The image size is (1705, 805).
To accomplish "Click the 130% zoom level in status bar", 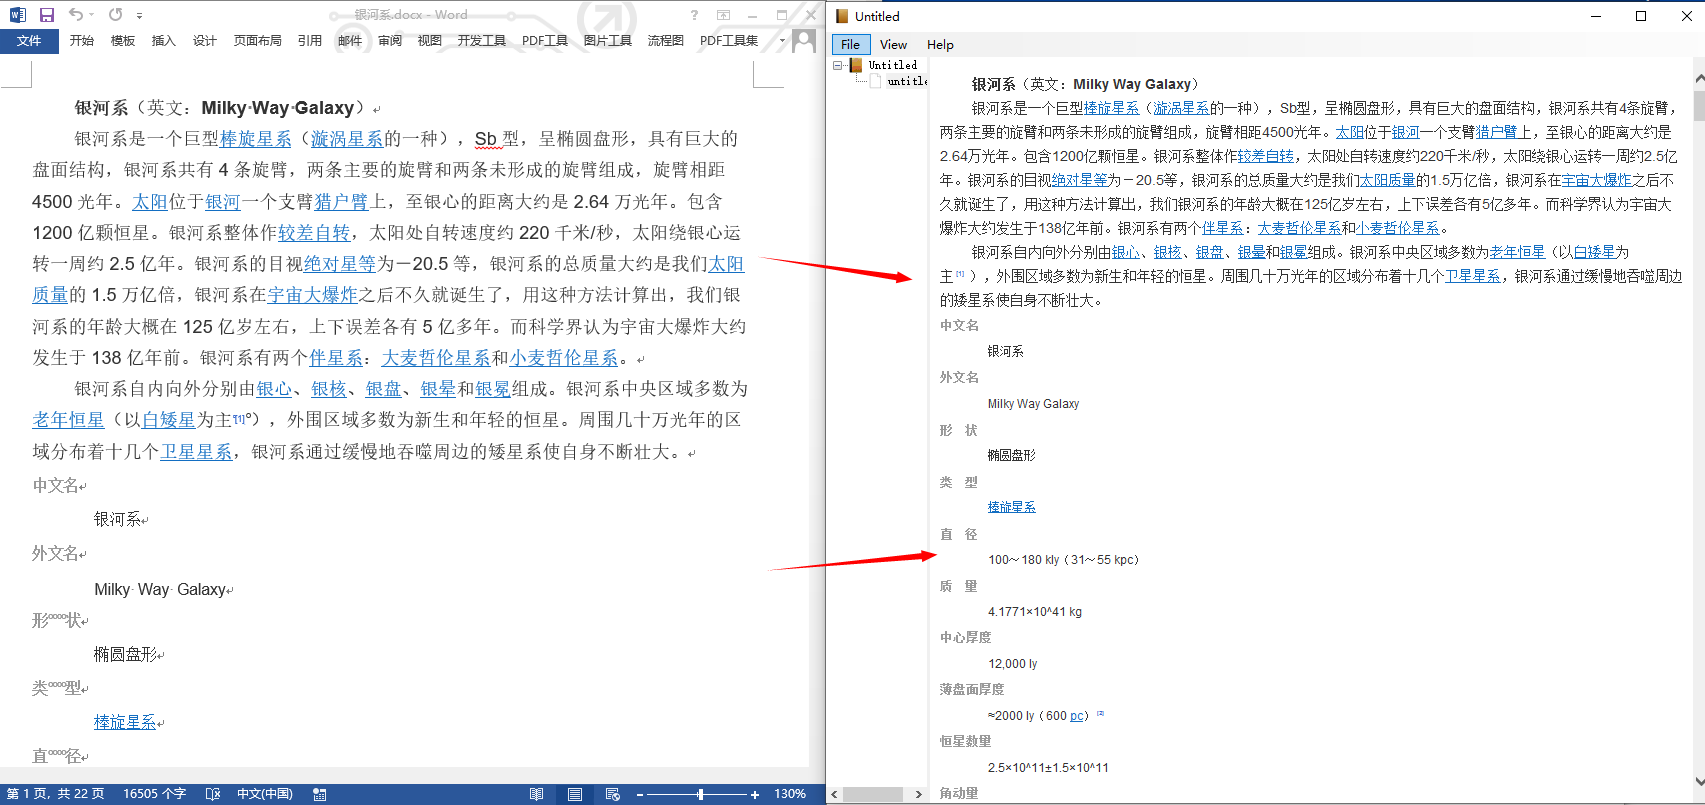I will tap(790, 794).
